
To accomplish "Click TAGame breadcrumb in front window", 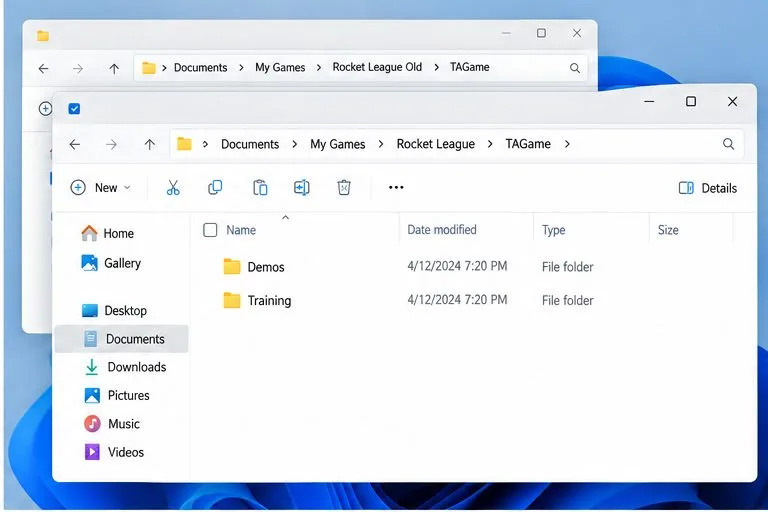I will pyautogui.click(x=528, y=144).
